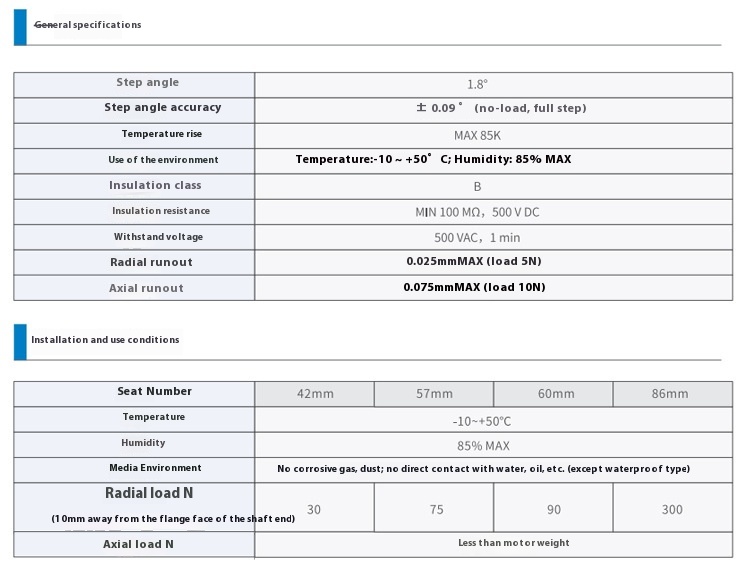Select the 'General specifications' heading
This screenshot has width=750, height=570.
(88, 25)
